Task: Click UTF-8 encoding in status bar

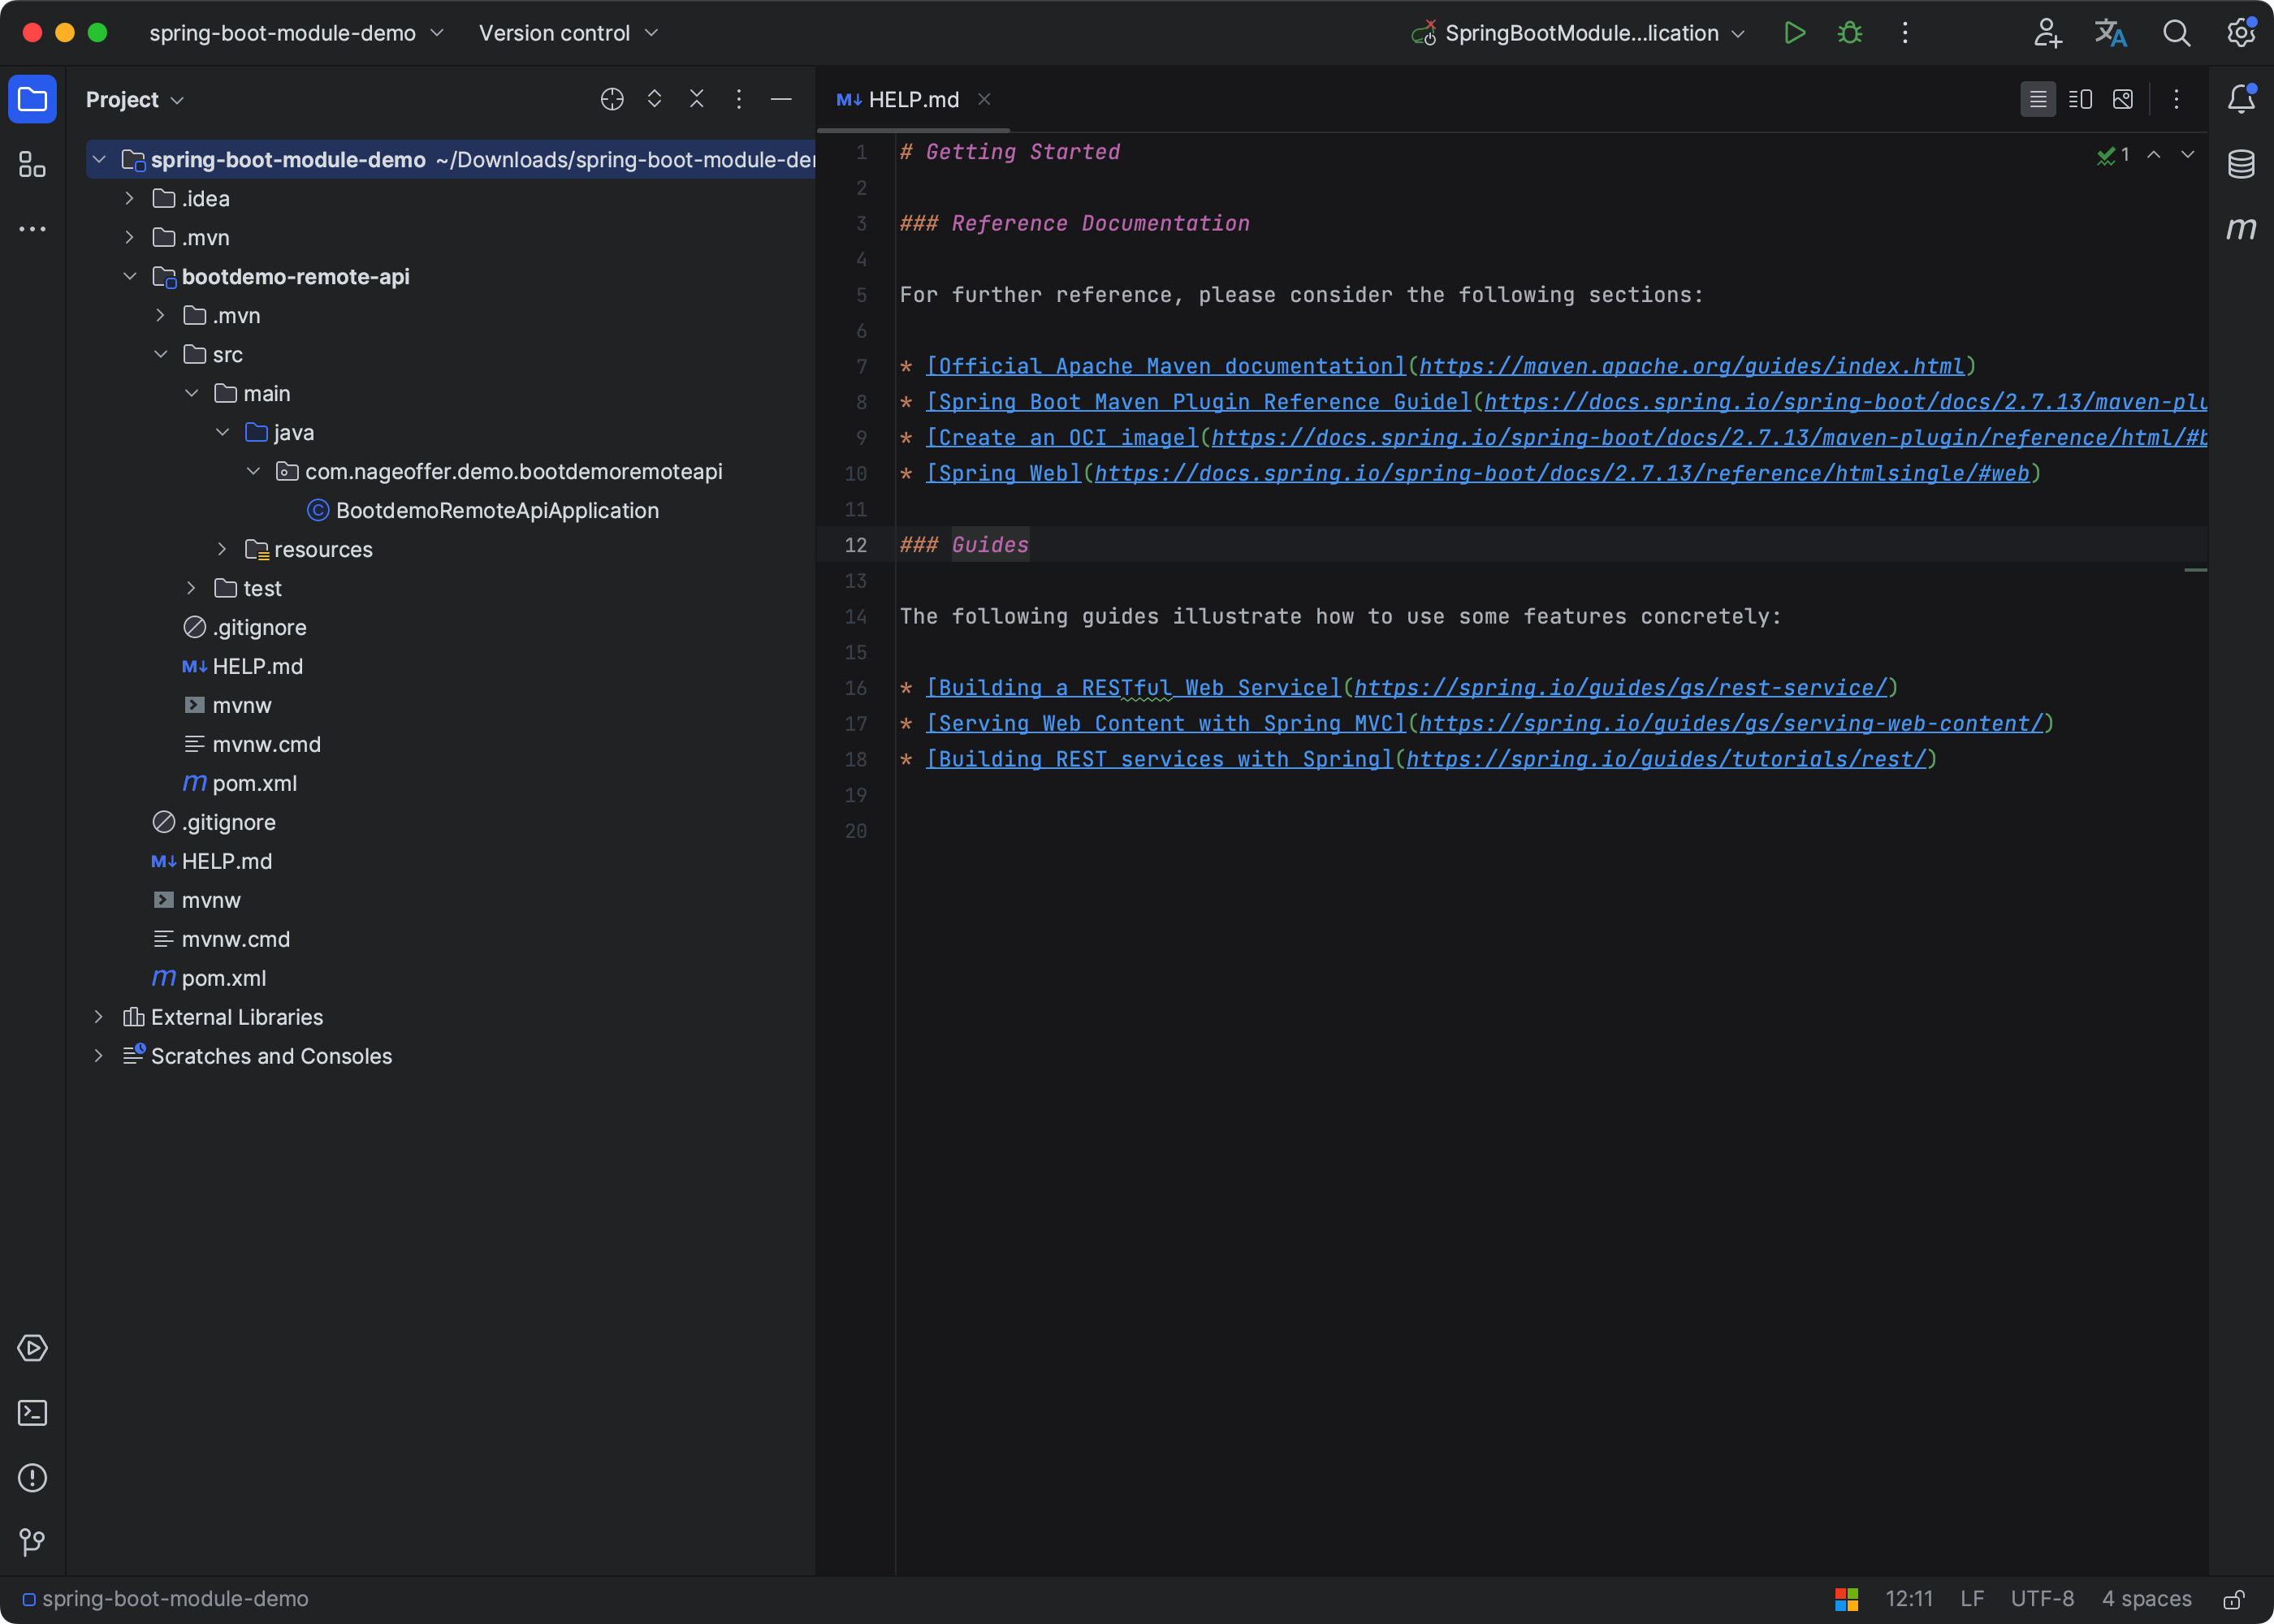Action: point(2042,1599)
